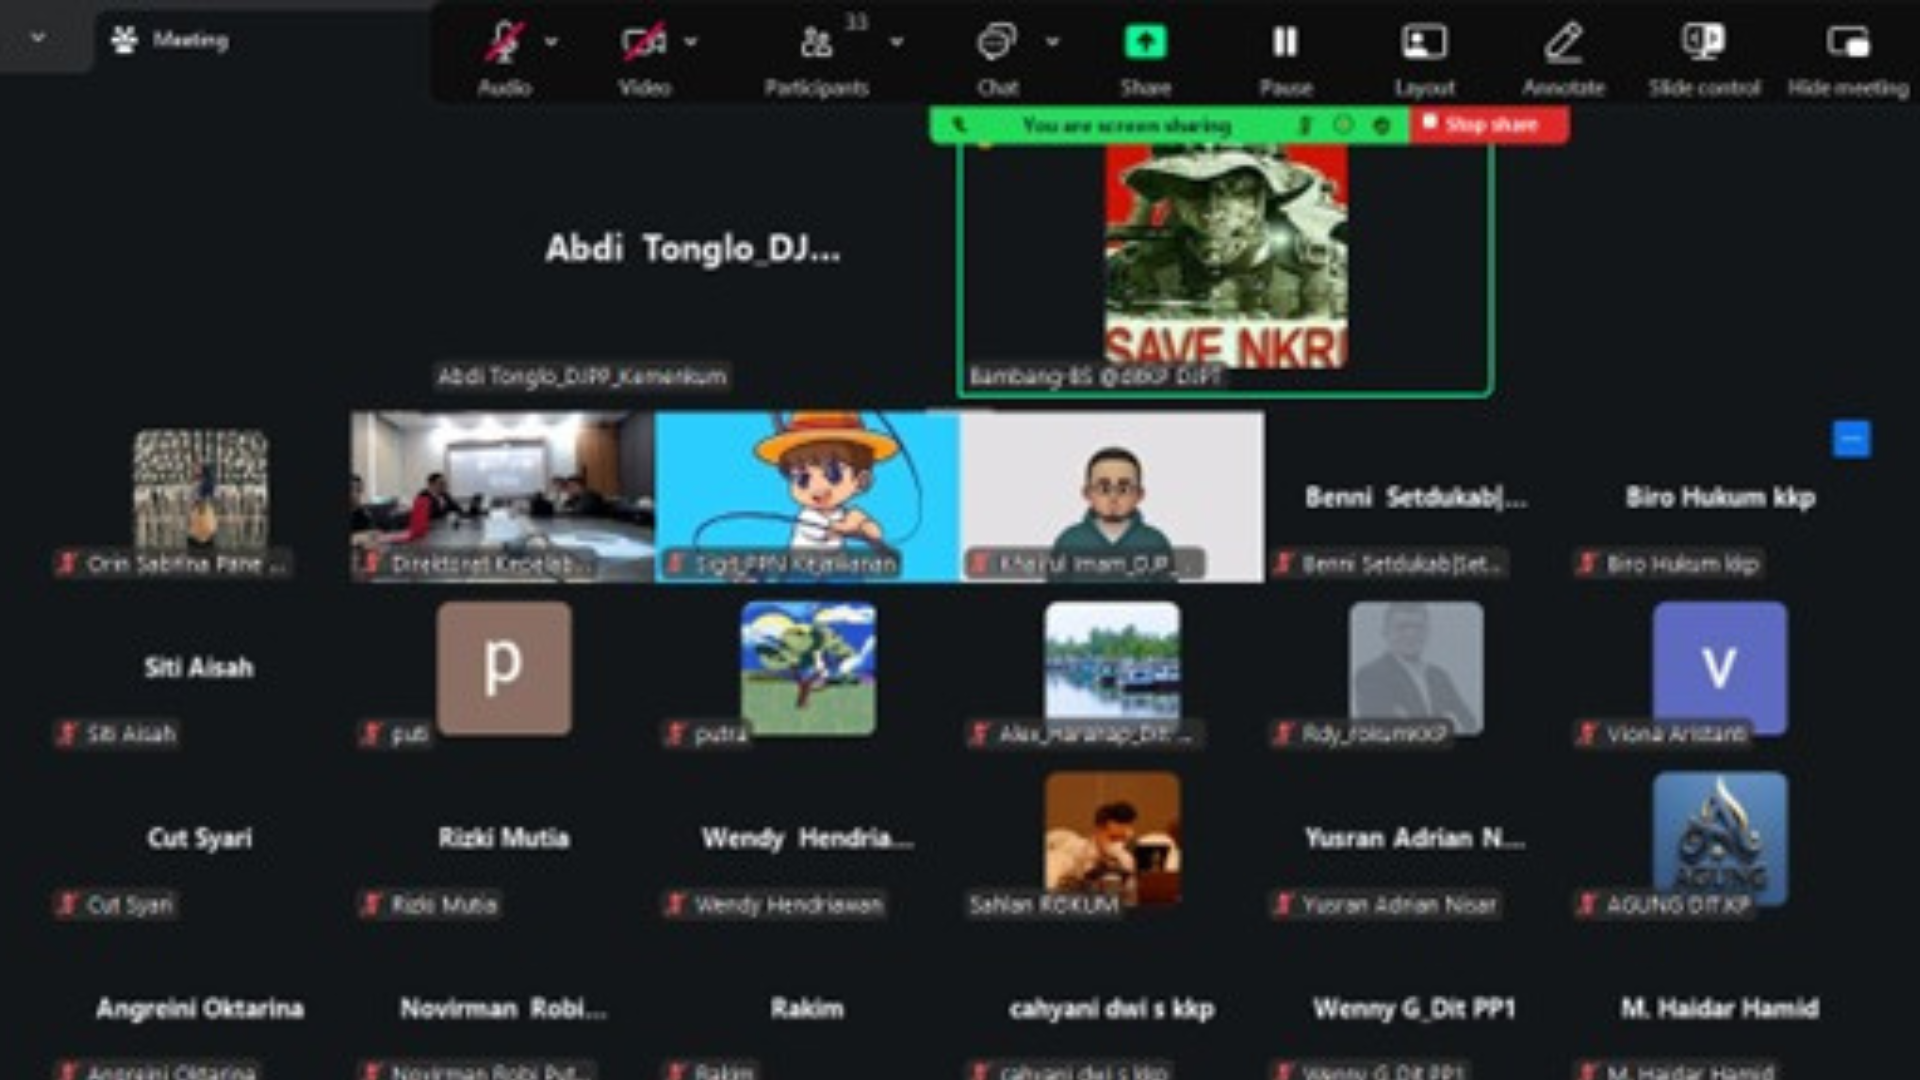Click the red Stop share button
Viewport: 1920px width, 1080px height.
click(1489, 125)
